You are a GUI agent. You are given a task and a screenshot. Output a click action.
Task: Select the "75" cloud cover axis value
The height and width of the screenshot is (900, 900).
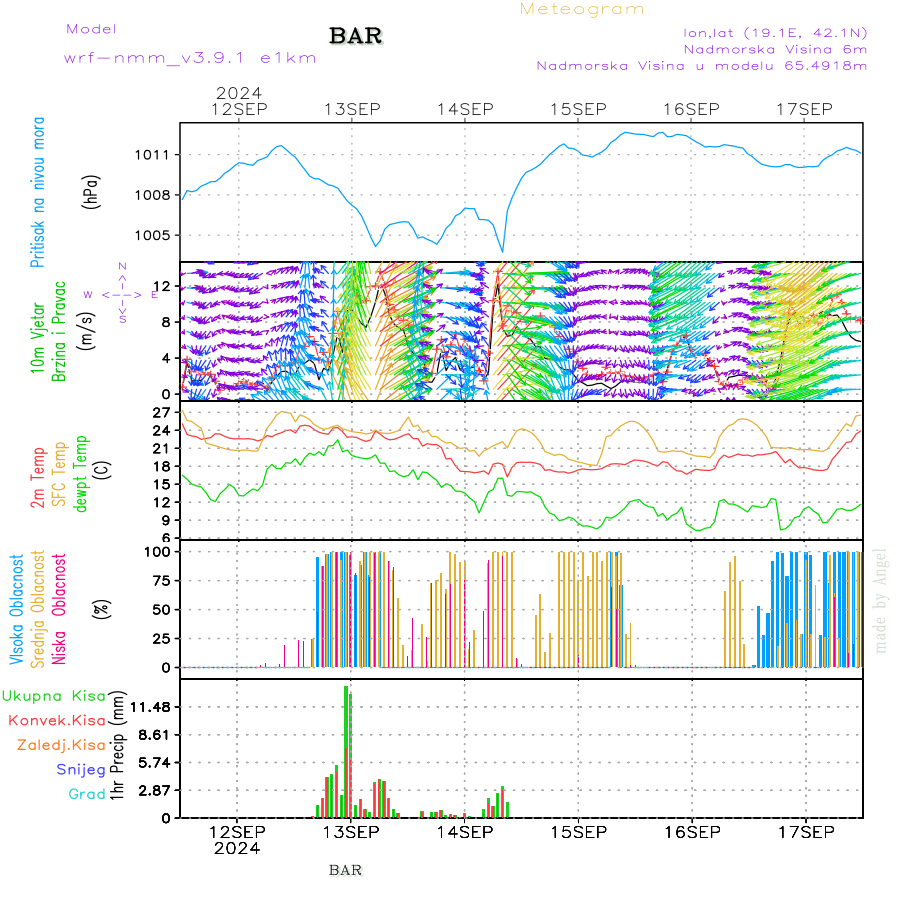click(161, 581)
